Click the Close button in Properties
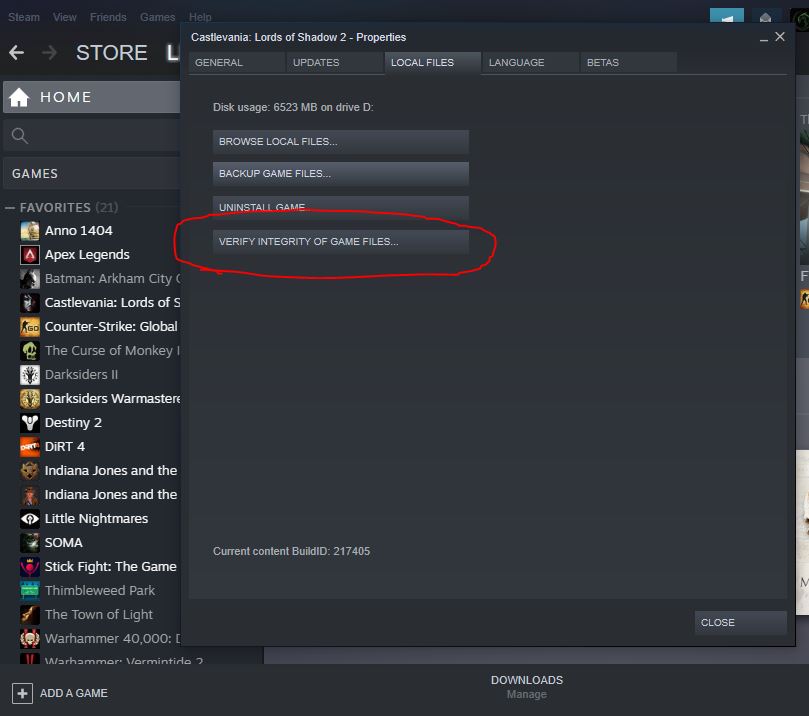The height and width of the screenshot is (716, 809). pos(740,623)
